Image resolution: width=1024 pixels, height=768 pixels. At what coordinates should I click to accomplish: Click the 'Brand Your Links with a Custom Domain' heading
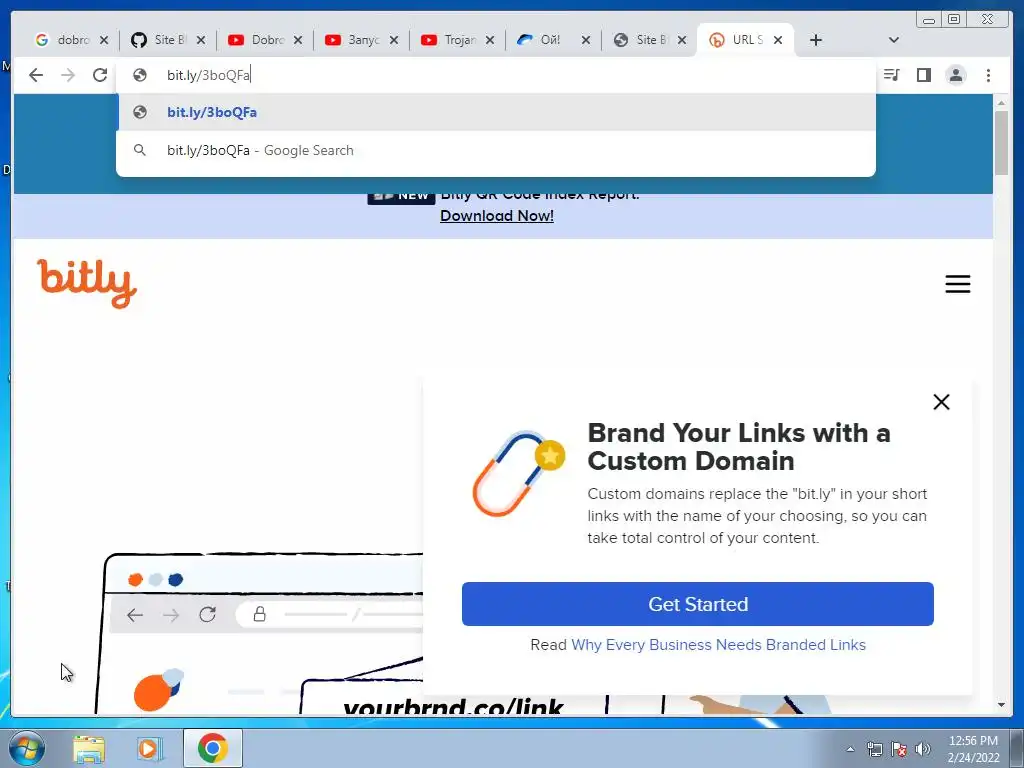(739, 447)
